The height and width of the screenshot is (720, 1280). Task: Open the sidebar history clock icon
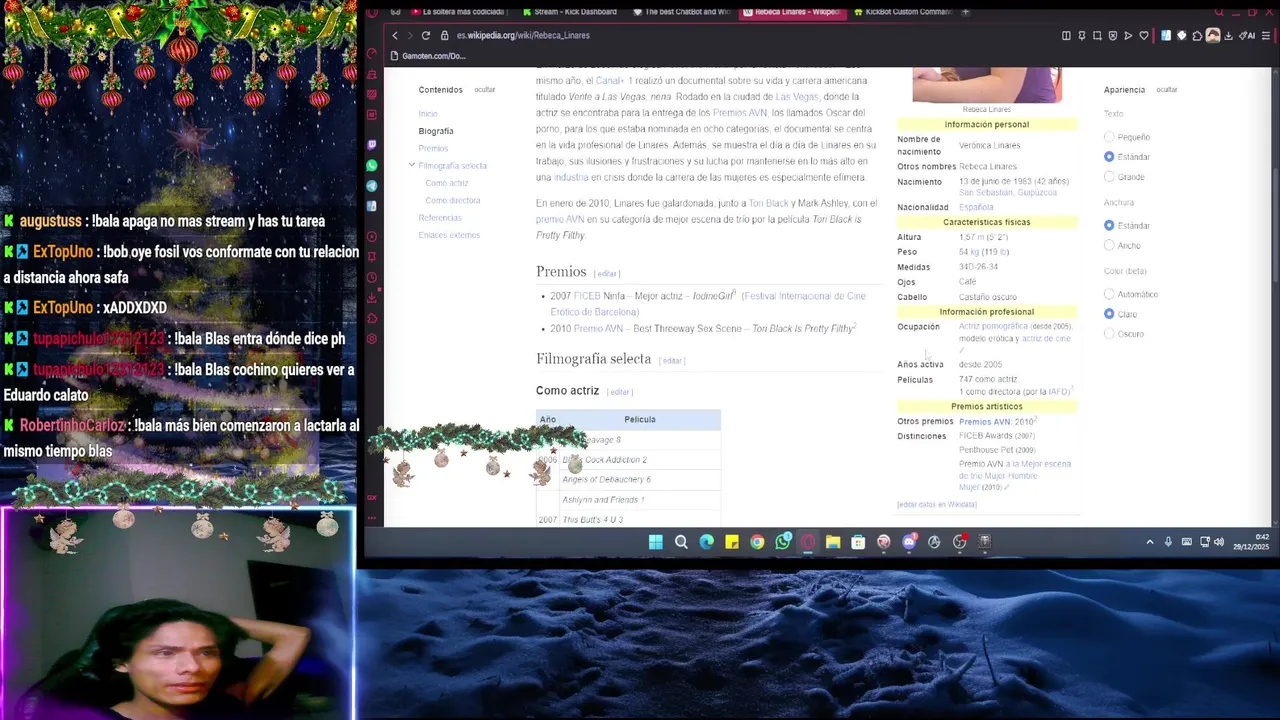click(372, 277)
